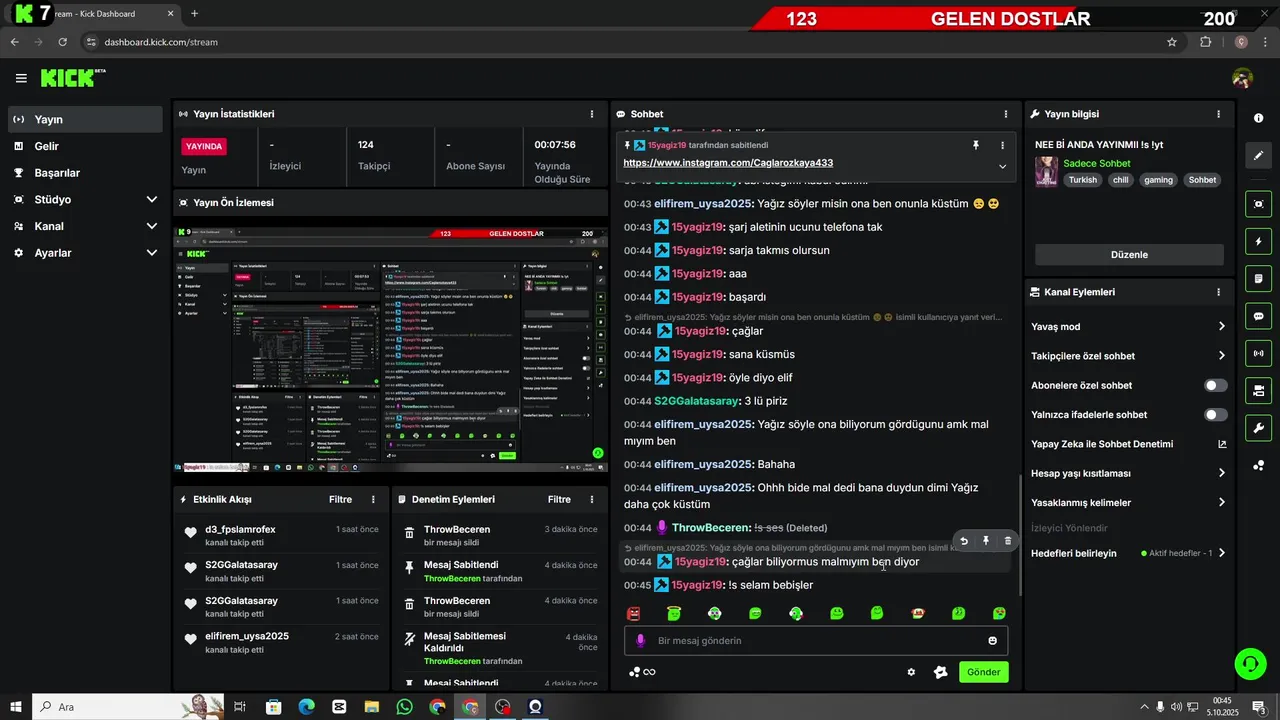Select the Turkish tag chip
This screenshot has width=1280, height=720.
pyautogui.click(x=1082, y=180)
